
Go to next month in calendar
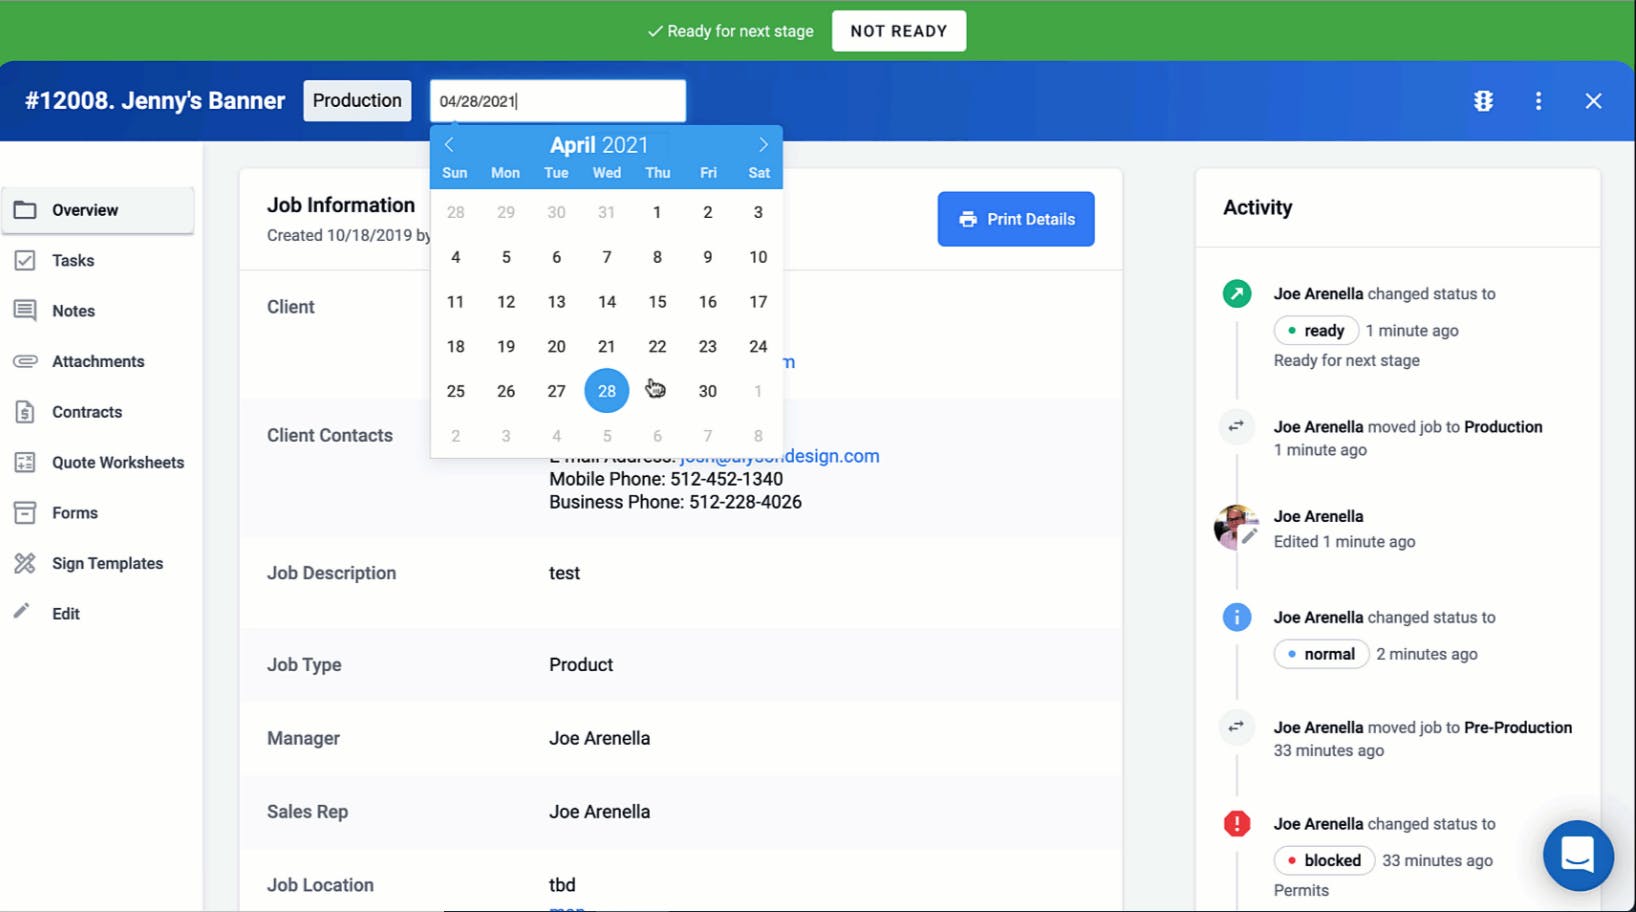(x=763, y=144)
